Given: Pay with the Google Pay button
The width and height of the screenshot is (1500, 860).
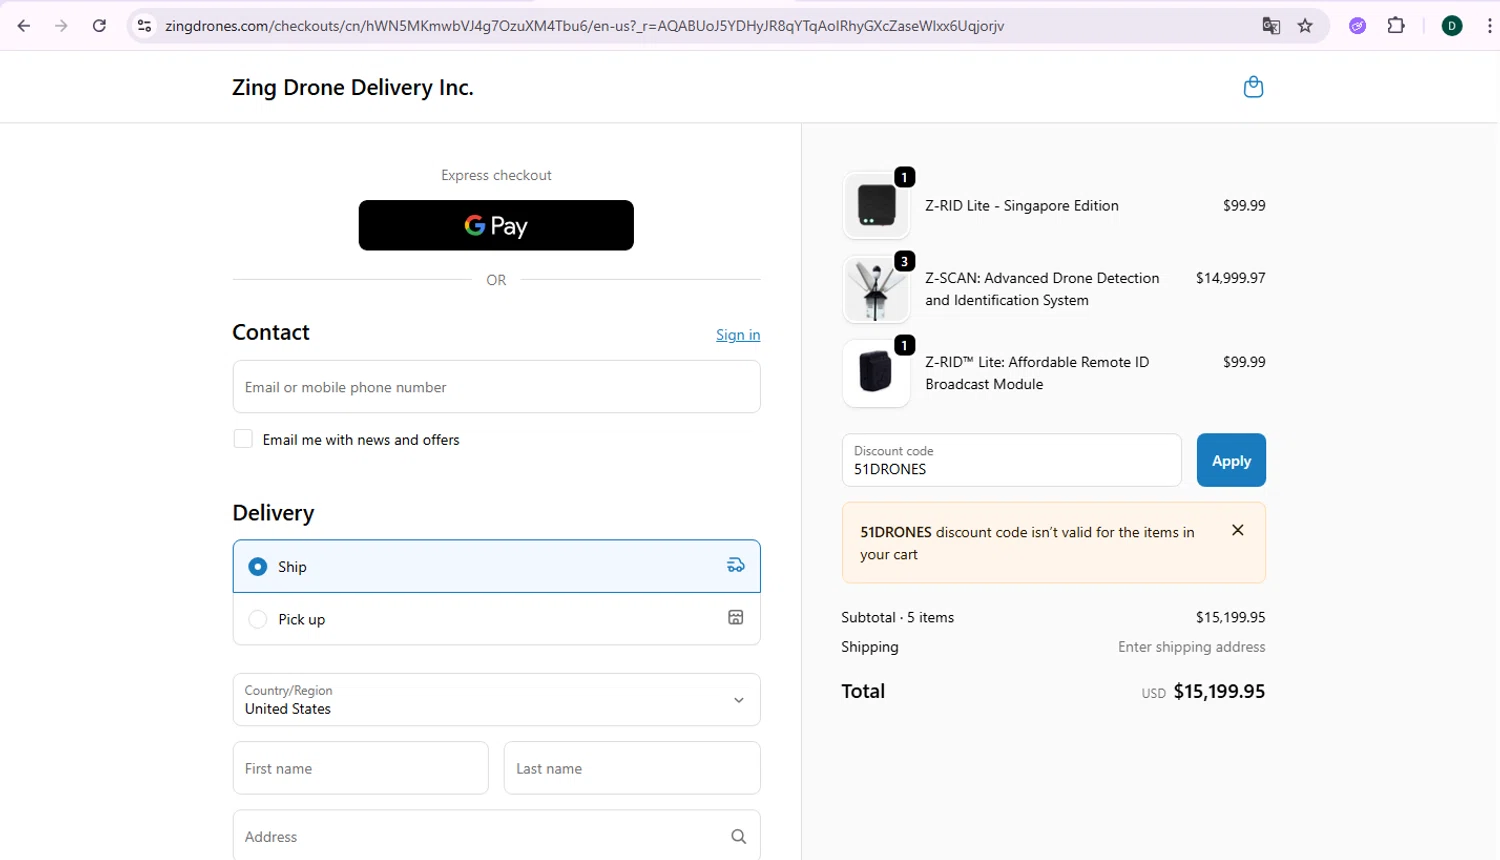Looking at the screenshot, I should [x=496, y=225].
